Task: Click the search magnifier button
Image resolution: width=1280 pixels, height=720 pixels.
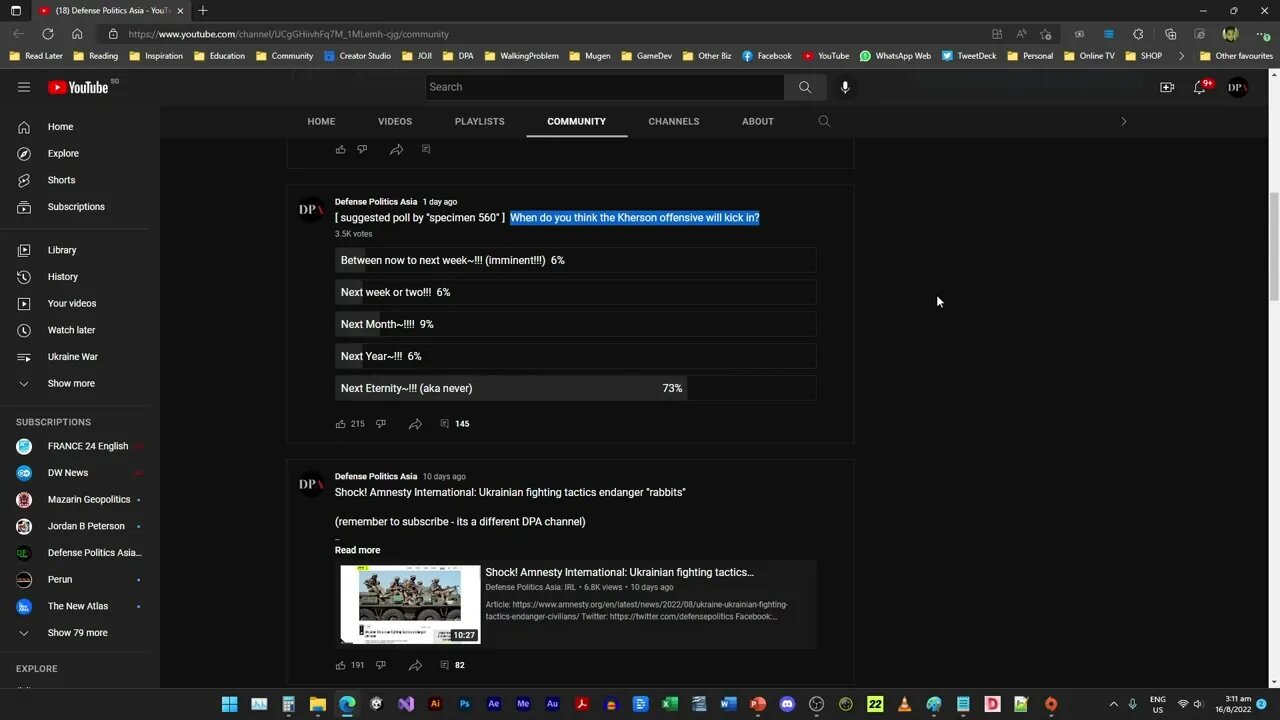Action: pos(805,87)
